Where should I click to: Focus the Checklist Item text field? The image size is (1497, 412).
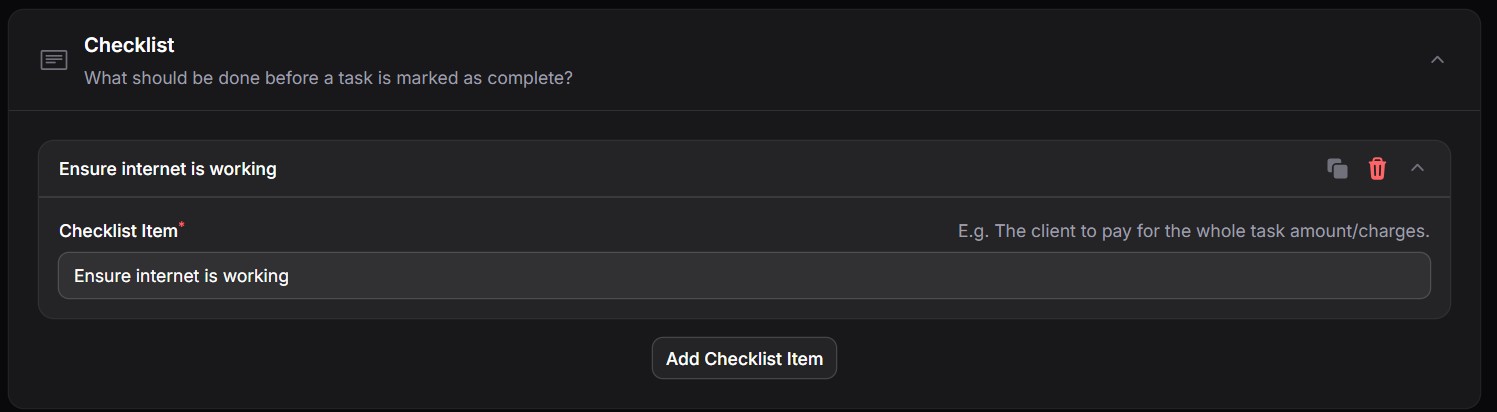(744, 275)
